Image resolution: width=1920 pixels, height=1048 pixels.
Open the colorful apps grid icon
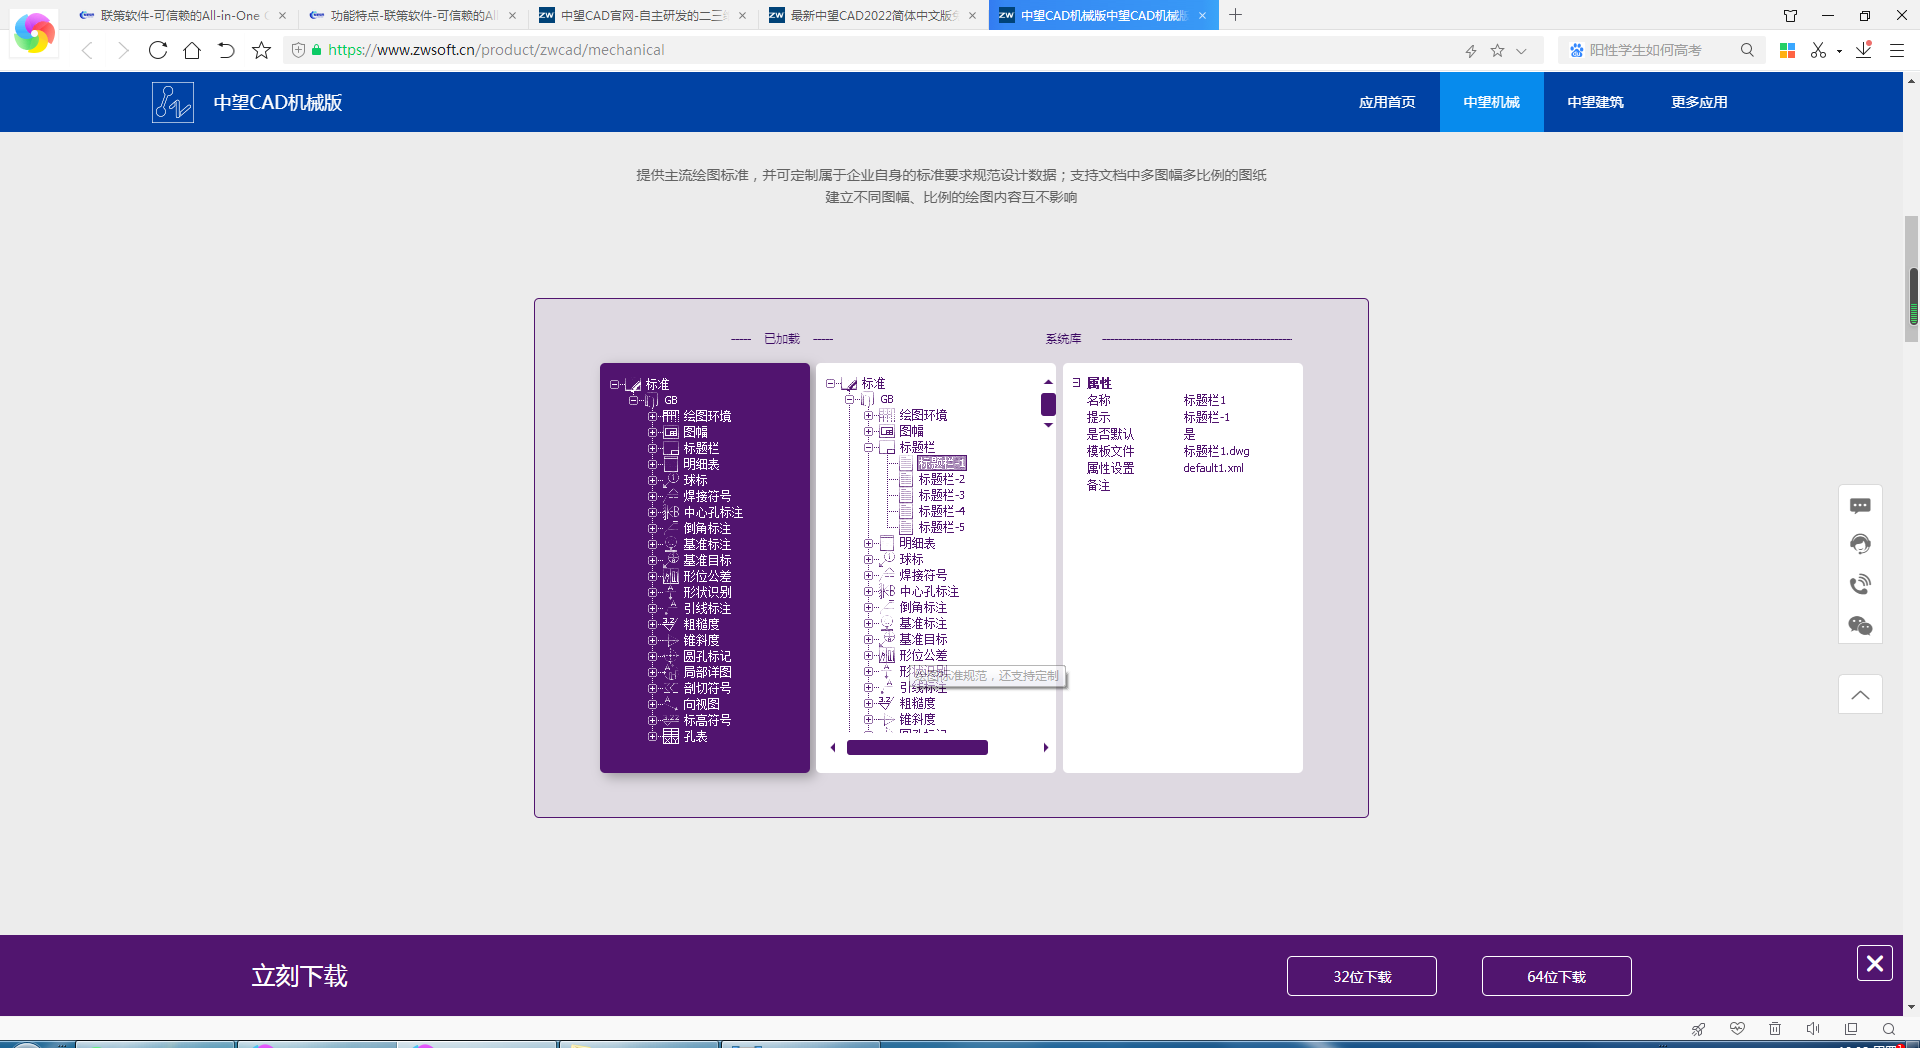tap(1788, 50)
